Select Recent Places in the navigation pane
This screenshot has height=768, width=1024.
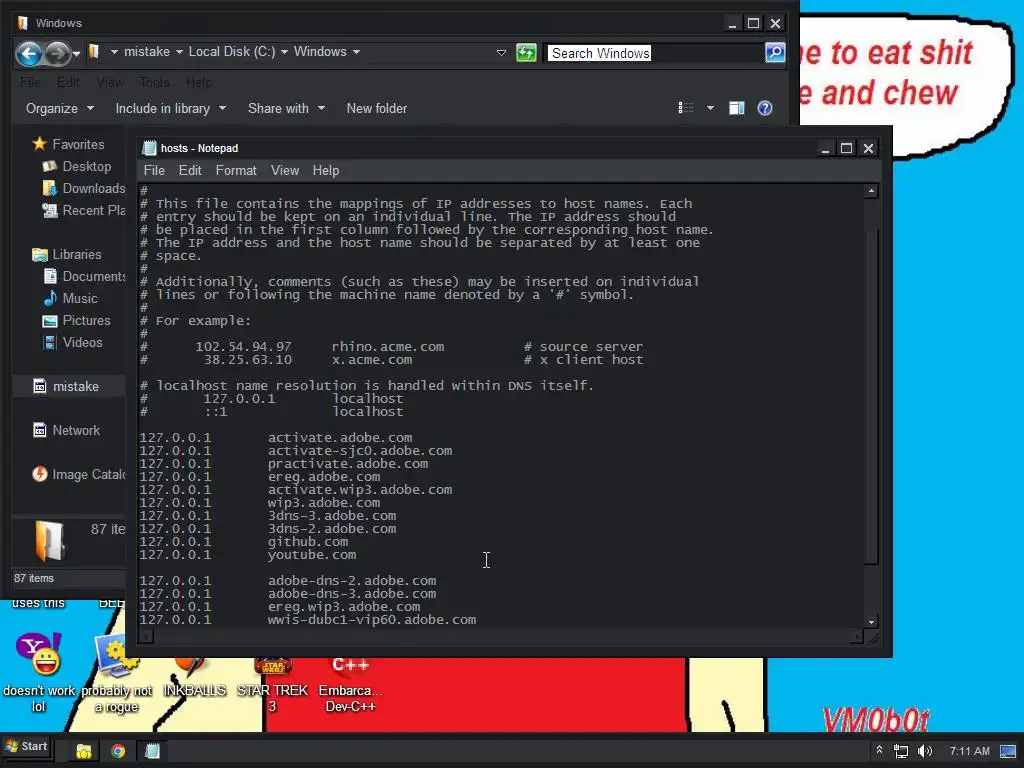pos(84,211)
